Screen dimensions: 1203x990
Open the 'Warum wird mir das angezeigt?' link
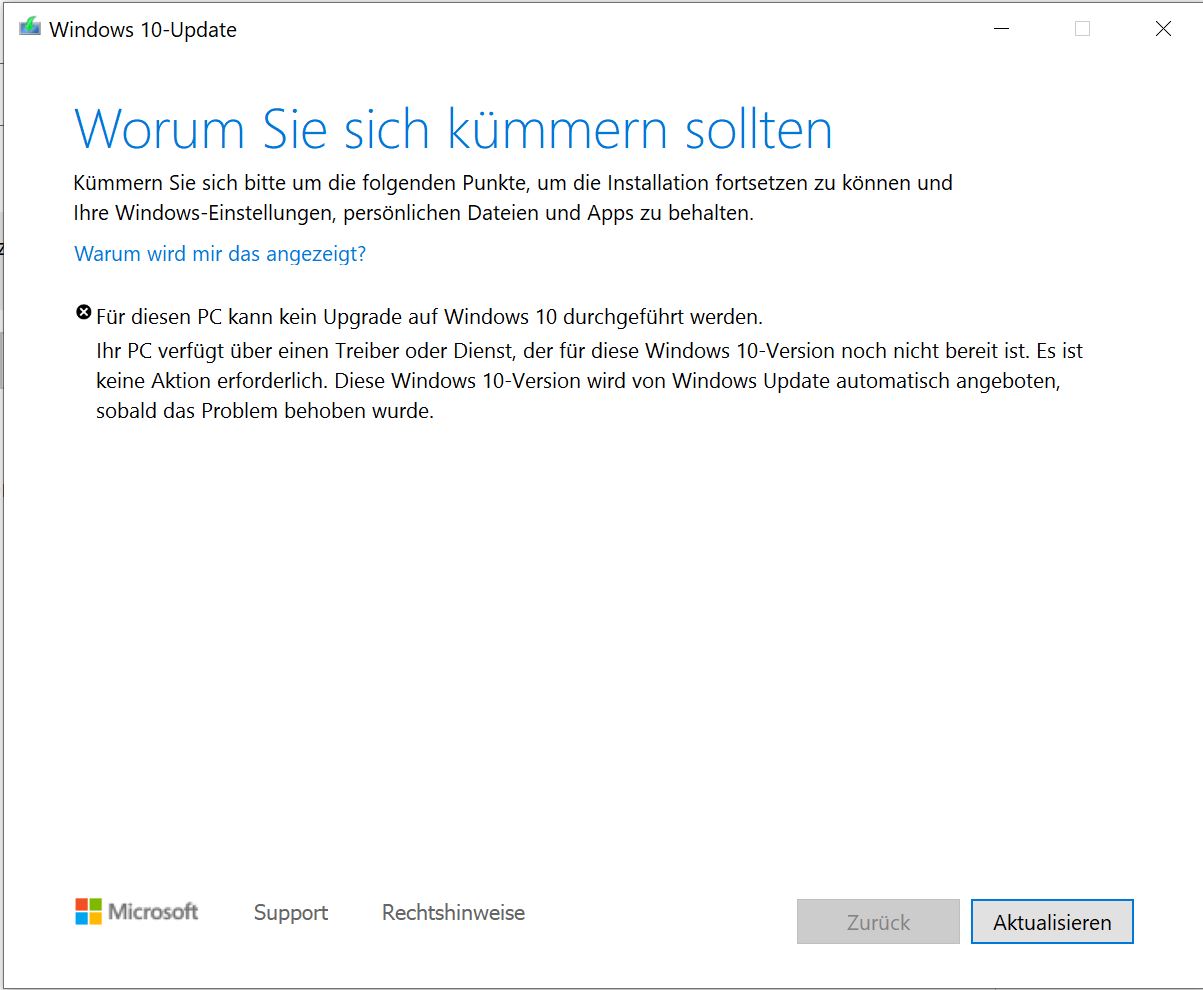point(220,254)
